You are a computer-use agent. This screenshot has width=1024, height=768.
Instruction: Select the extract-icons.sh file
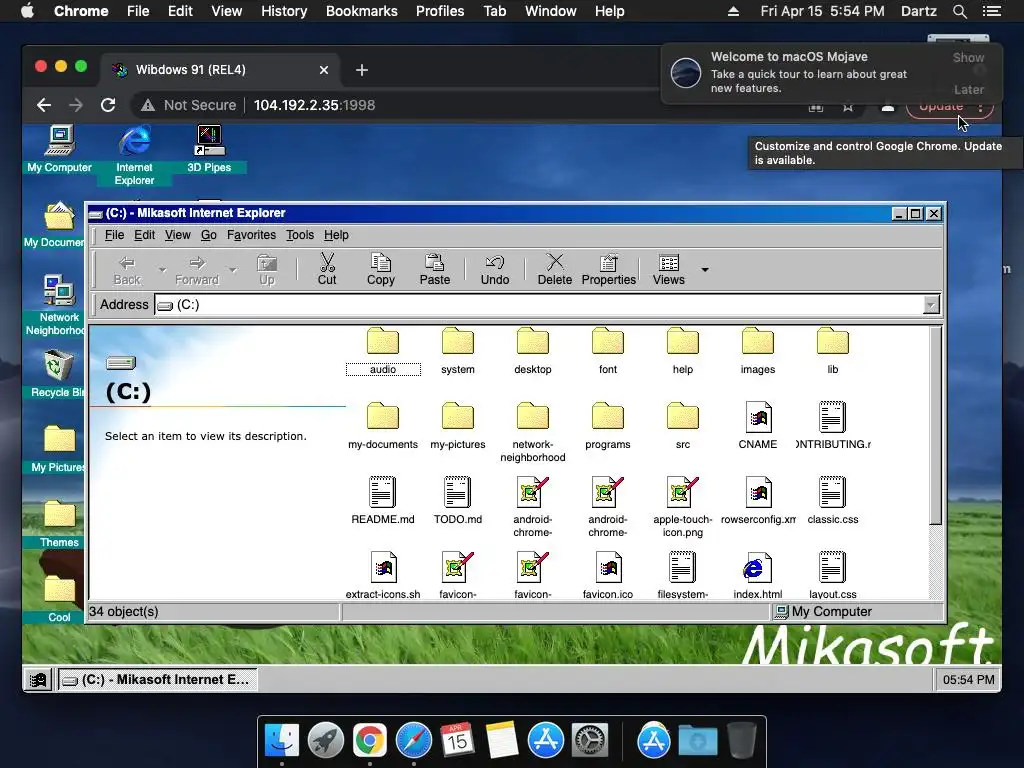click(x=383, y=576)
